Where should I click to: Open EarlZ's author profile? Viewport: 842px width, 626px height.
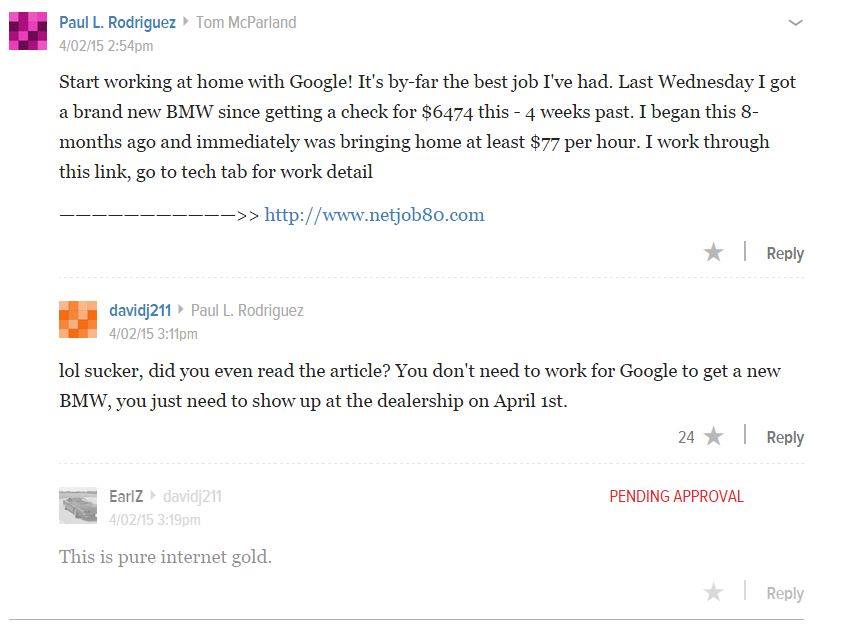pos(126,497)
